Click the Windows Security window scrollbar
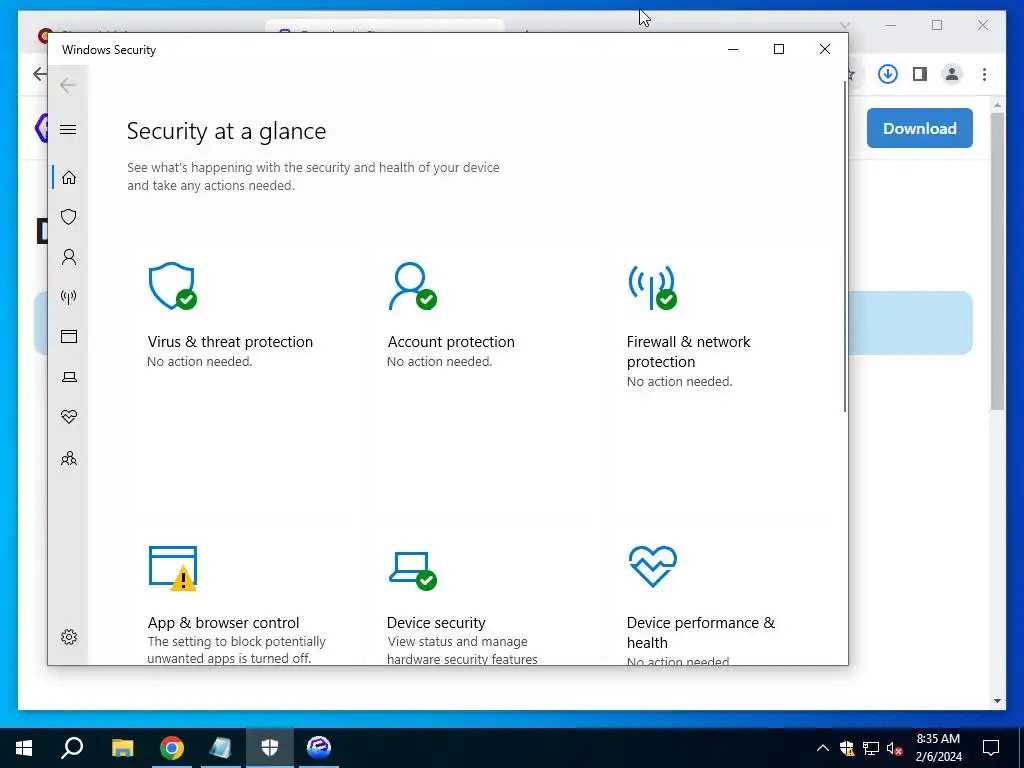This screenshot has width=1024, height=768. pyautogui.click(x=844, y=246)
